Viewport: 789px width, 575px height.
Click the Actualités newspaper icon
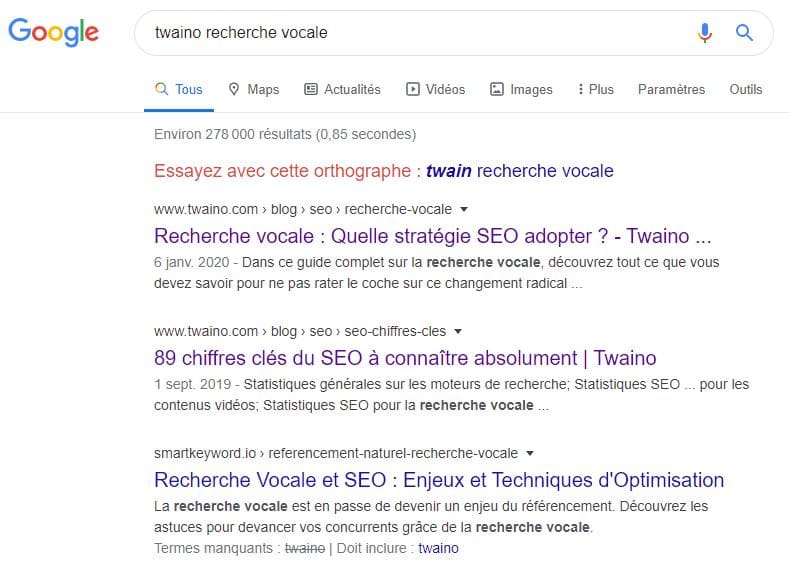311,89
